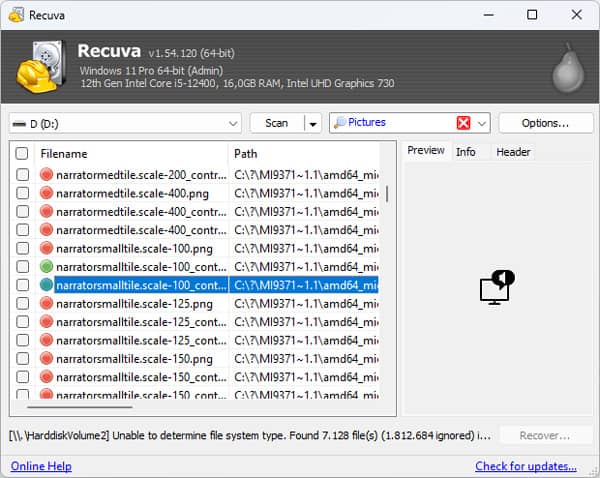Image resolution: width=600 pixels, height=478 pixels.
Task: Switch to the Header tab
Action: click(513, 151)
